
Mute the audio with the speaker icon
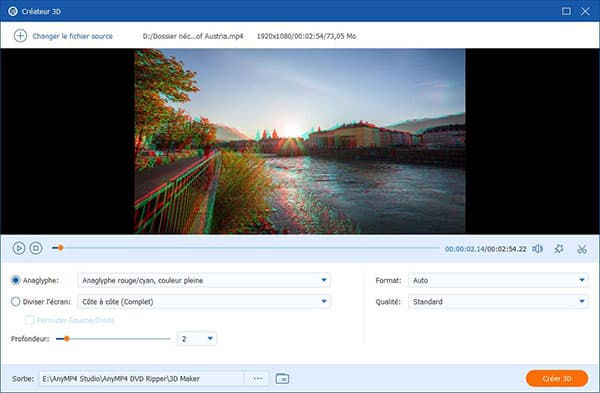coord(538,249)
